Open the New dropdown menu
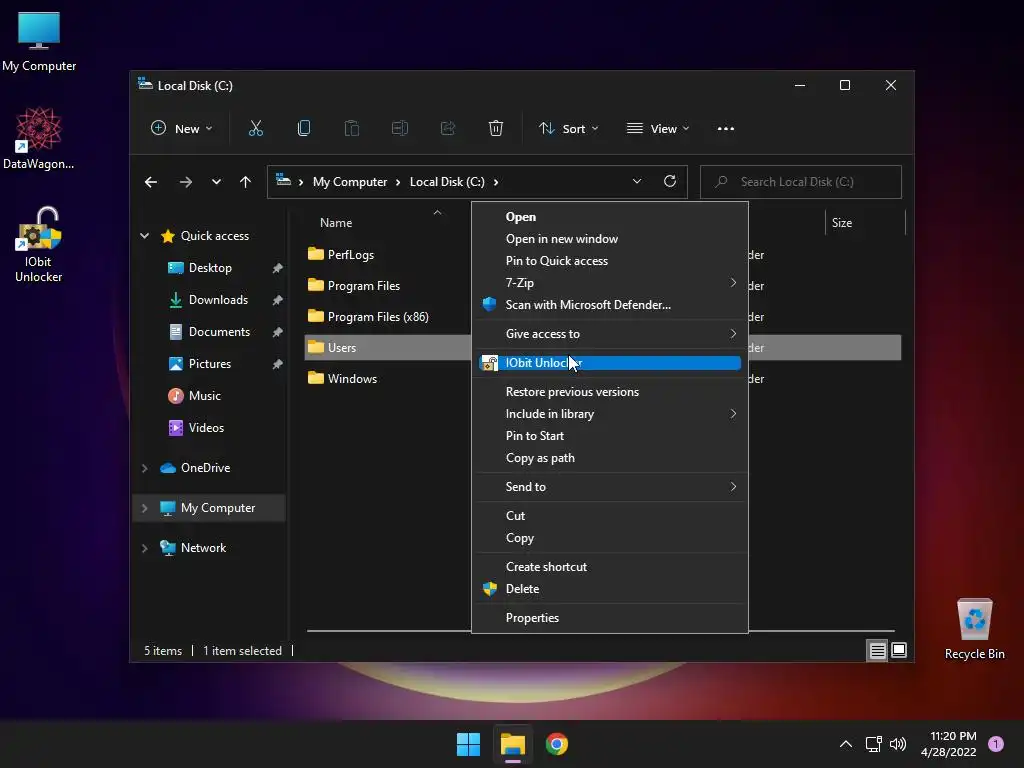 [181, 129]
